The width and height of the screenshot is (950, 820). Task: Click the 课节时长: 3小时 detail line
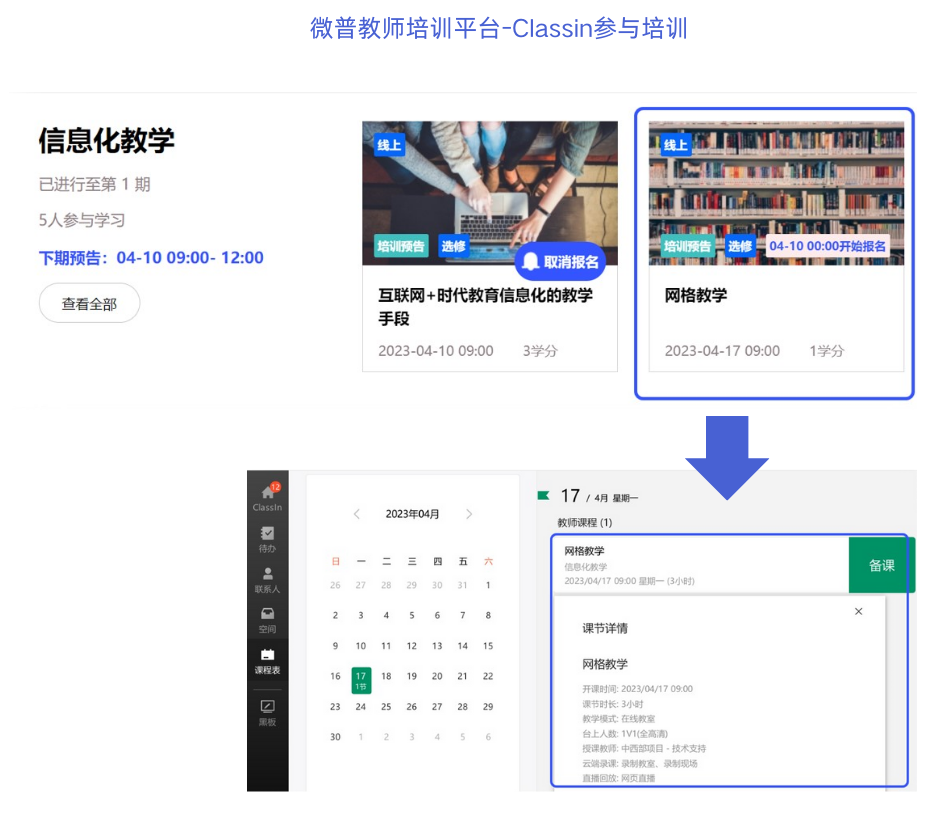(613, 704)
